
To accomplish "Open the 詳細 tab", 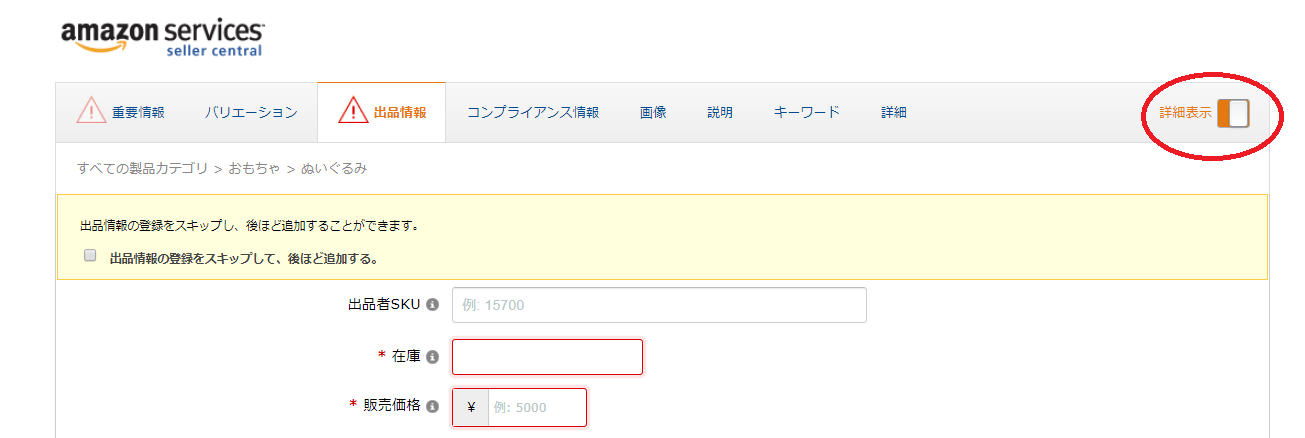I will point(894,112).
